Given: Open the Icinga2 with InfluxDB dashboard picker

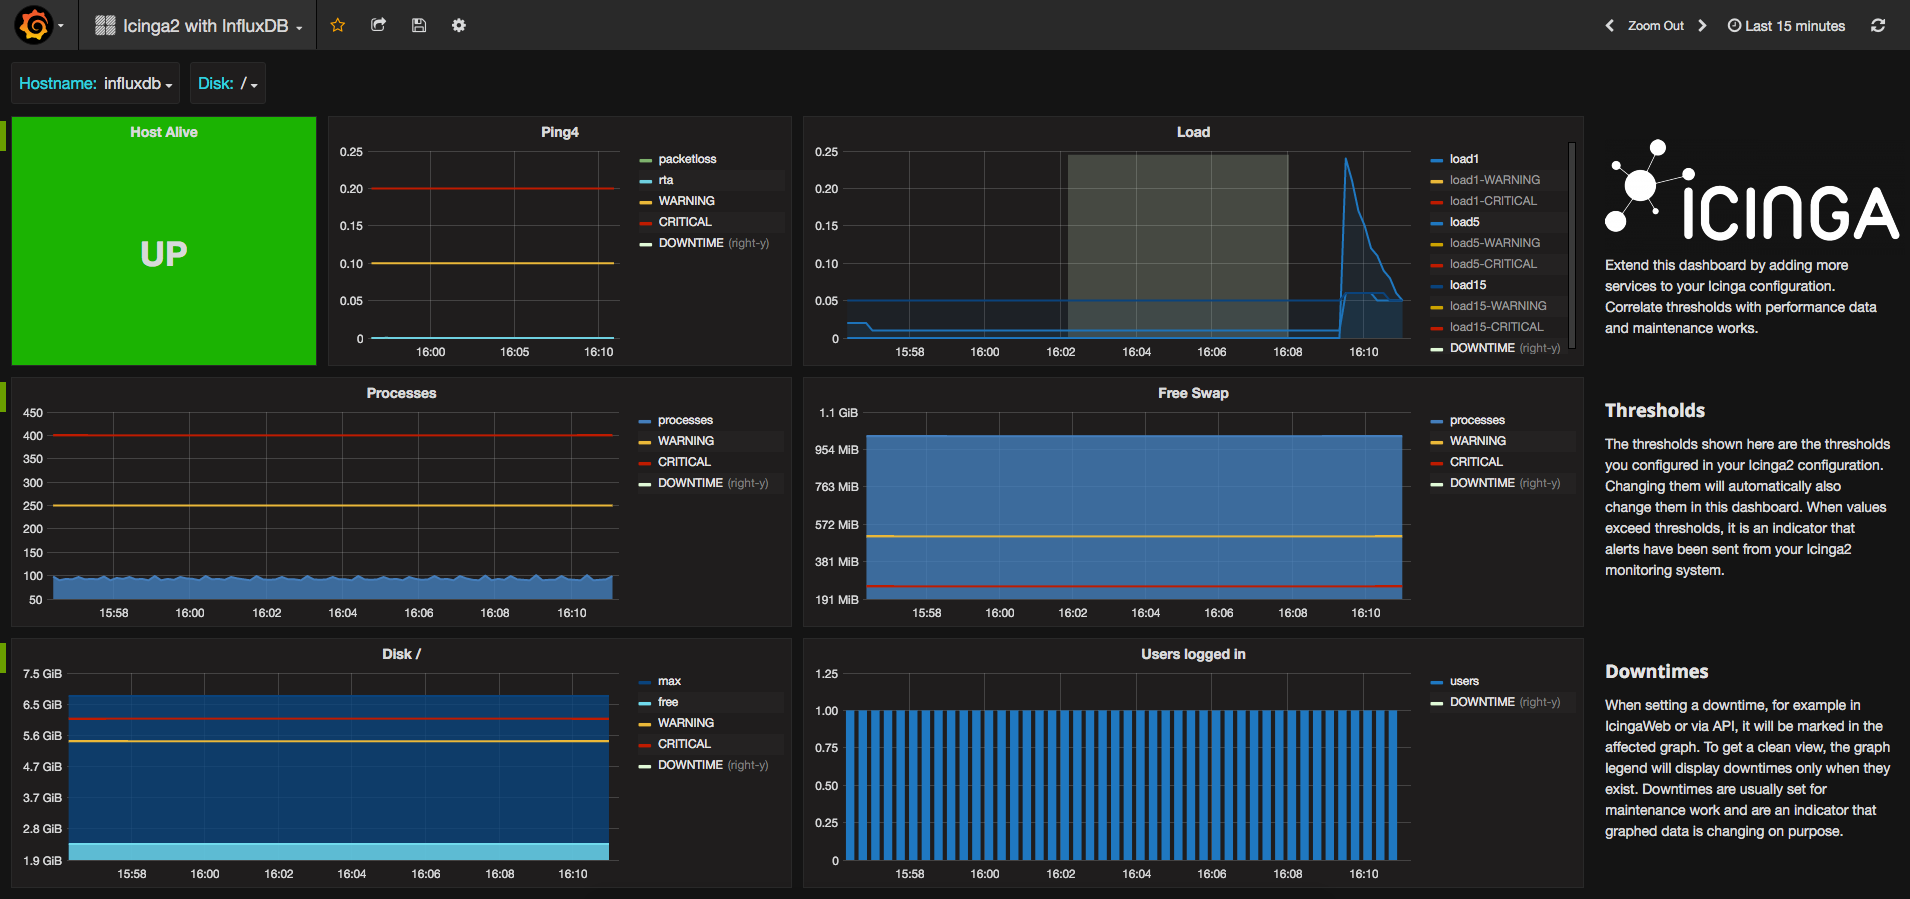Looking at the screenshot, I should pyautogui.click(x=199, y=25).
